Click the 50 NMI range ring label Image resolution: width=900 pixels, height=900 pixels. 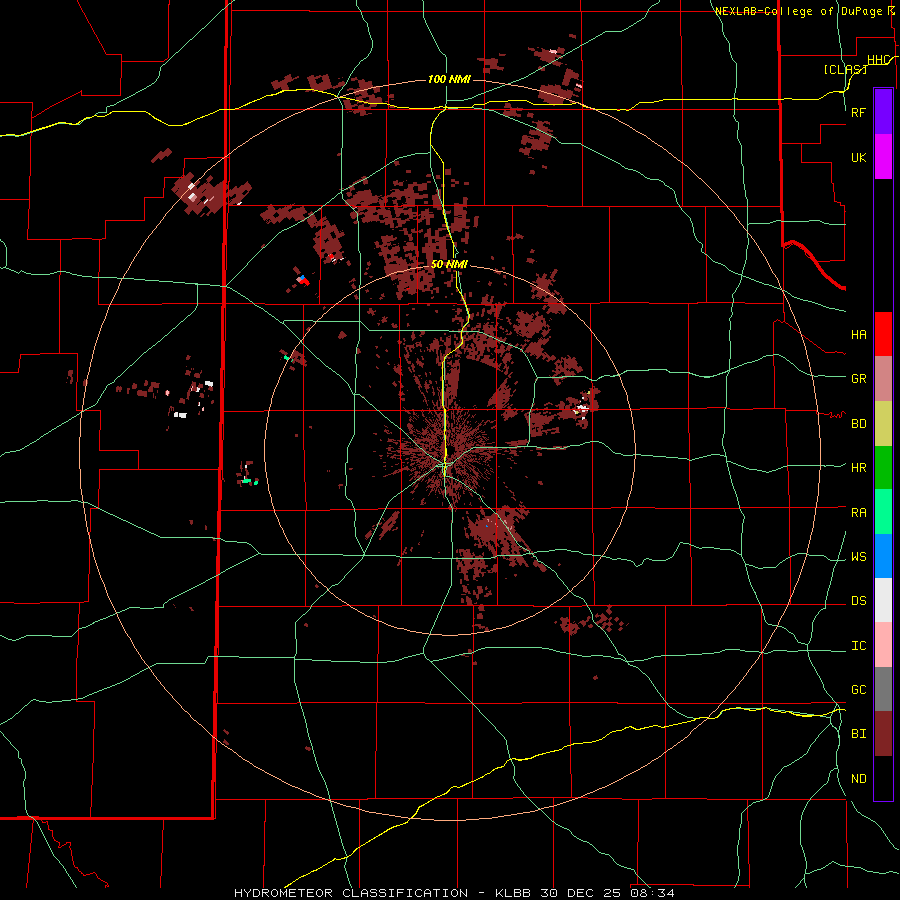click(449, 264)
